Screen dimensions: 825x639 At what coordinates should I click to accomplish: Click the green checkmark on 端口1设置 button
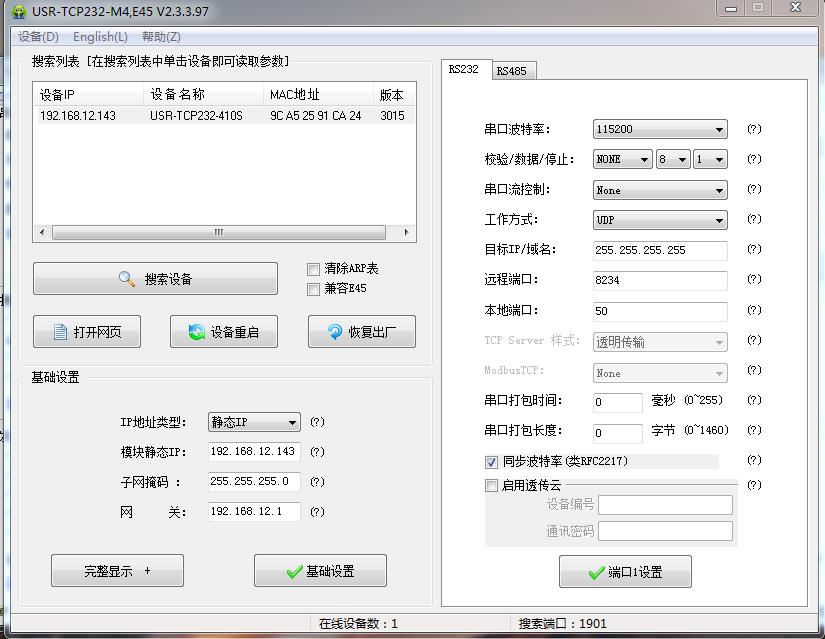[596, 572]
